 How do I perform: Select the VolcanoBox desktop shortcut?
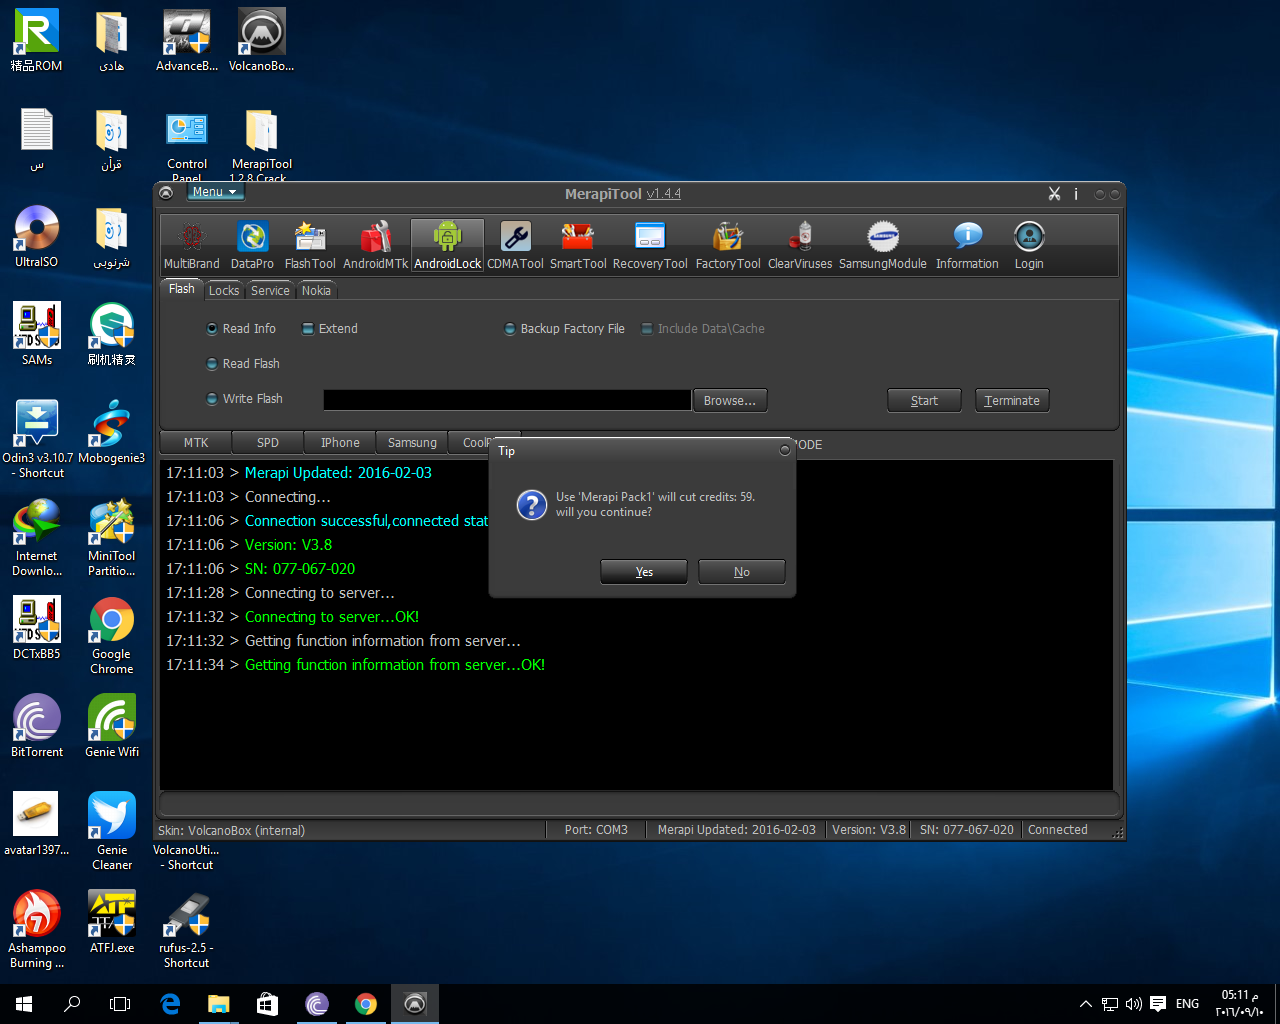tap(262, 41)
